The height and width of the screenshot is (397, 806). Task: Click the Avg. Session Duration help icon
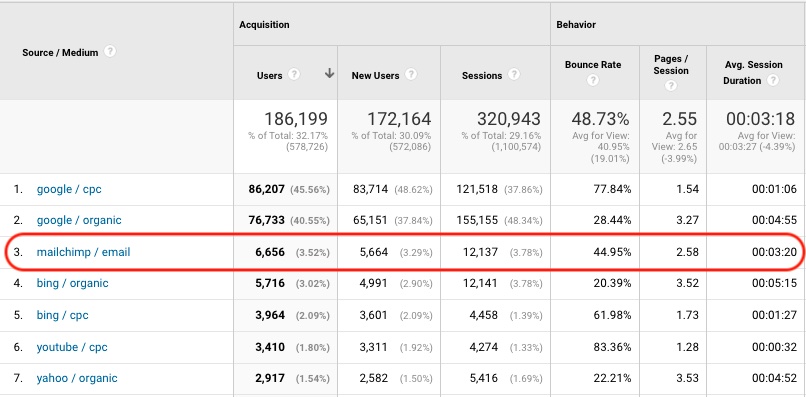(x=773, y=80)
